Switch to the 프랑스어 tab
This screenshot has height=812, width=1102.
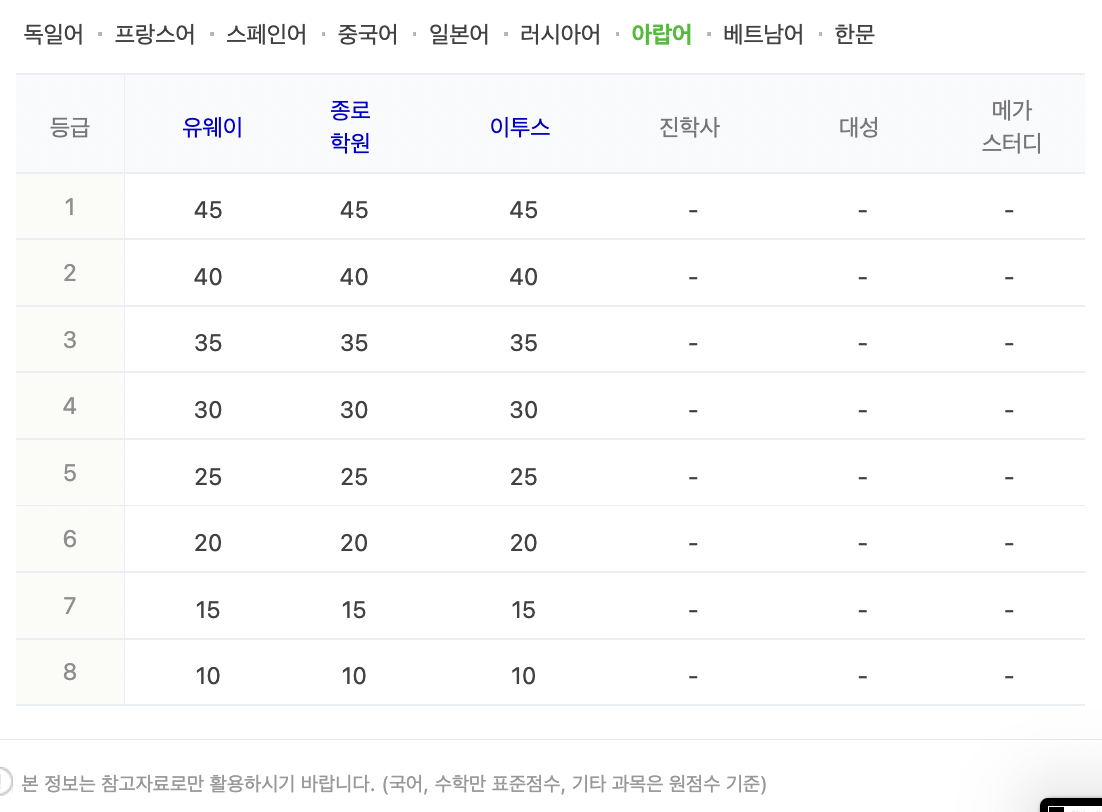pos(155,34)
